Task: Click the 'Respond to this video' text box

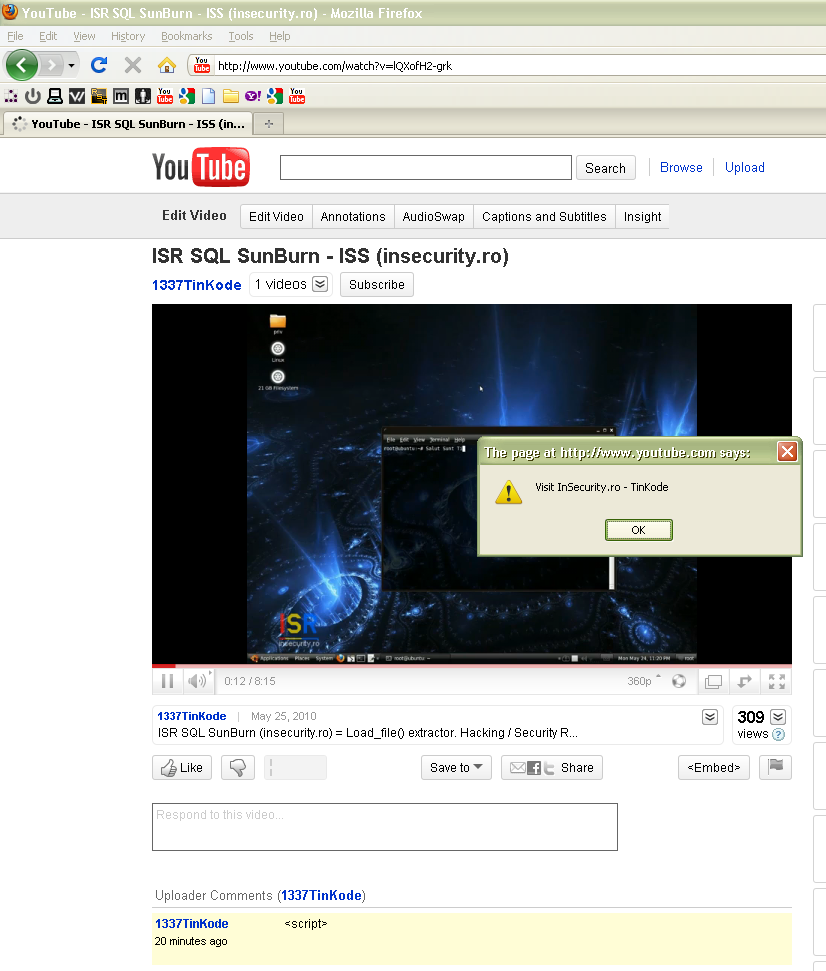Action: coord(385,827)
